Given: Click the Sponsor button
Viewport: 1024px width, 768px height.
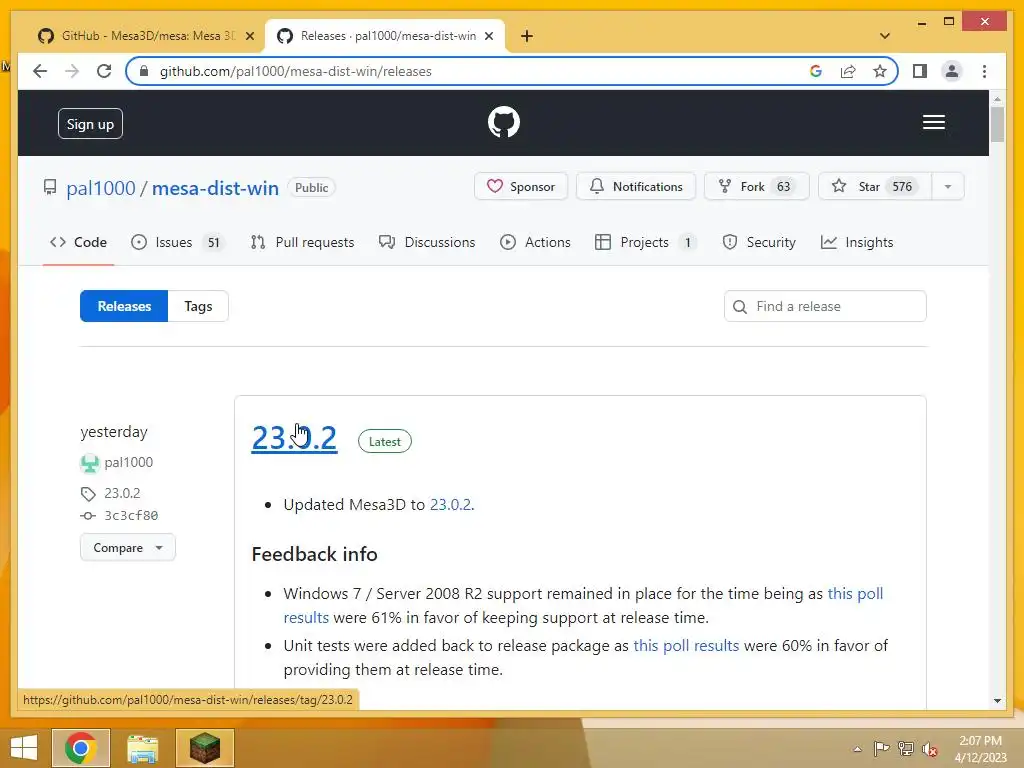Looking at the screenshot, I should tap(520, 187).
